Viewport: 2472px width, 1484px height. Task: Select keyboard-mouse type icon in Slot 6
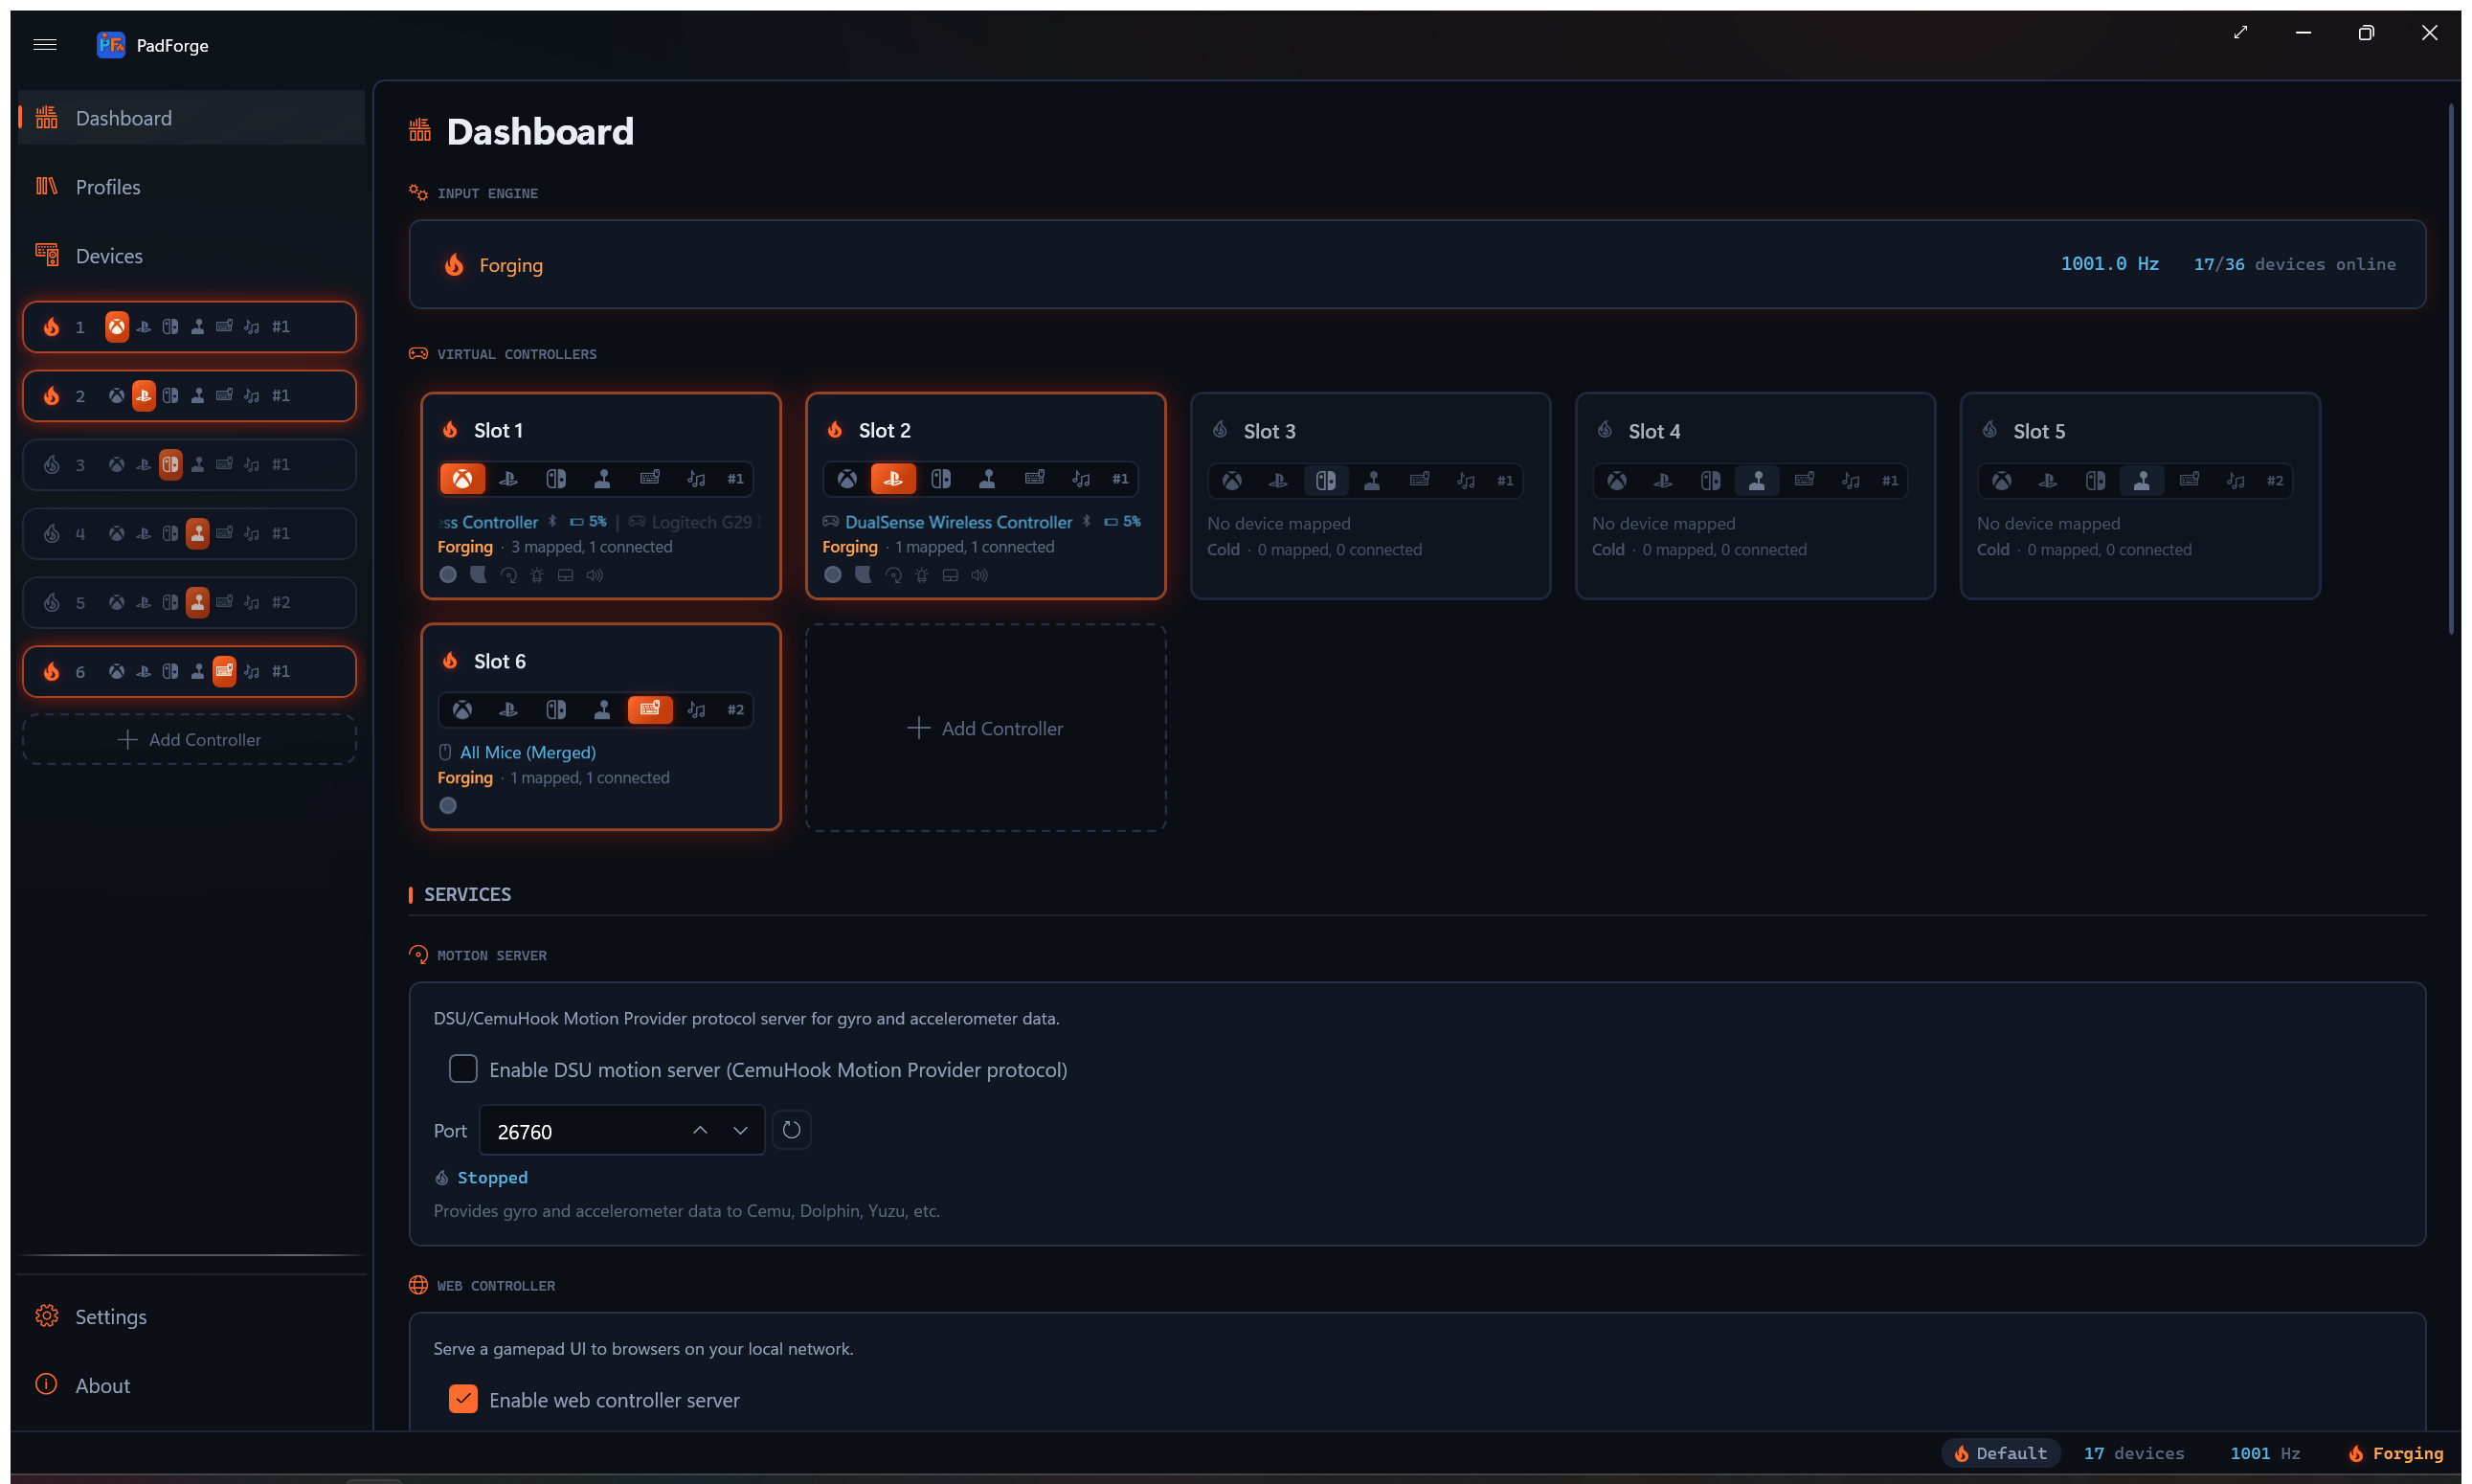[x=650, y=710]
